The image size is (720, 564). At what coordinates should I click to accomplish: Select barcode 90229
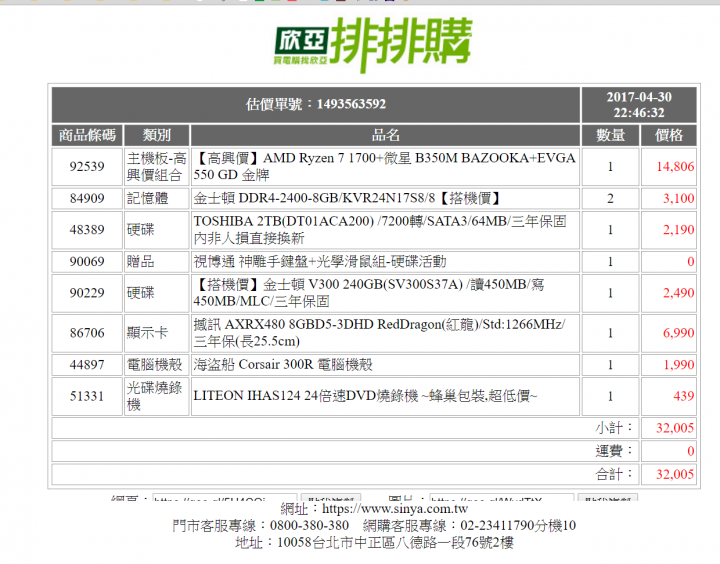click(x=87, y=293)
